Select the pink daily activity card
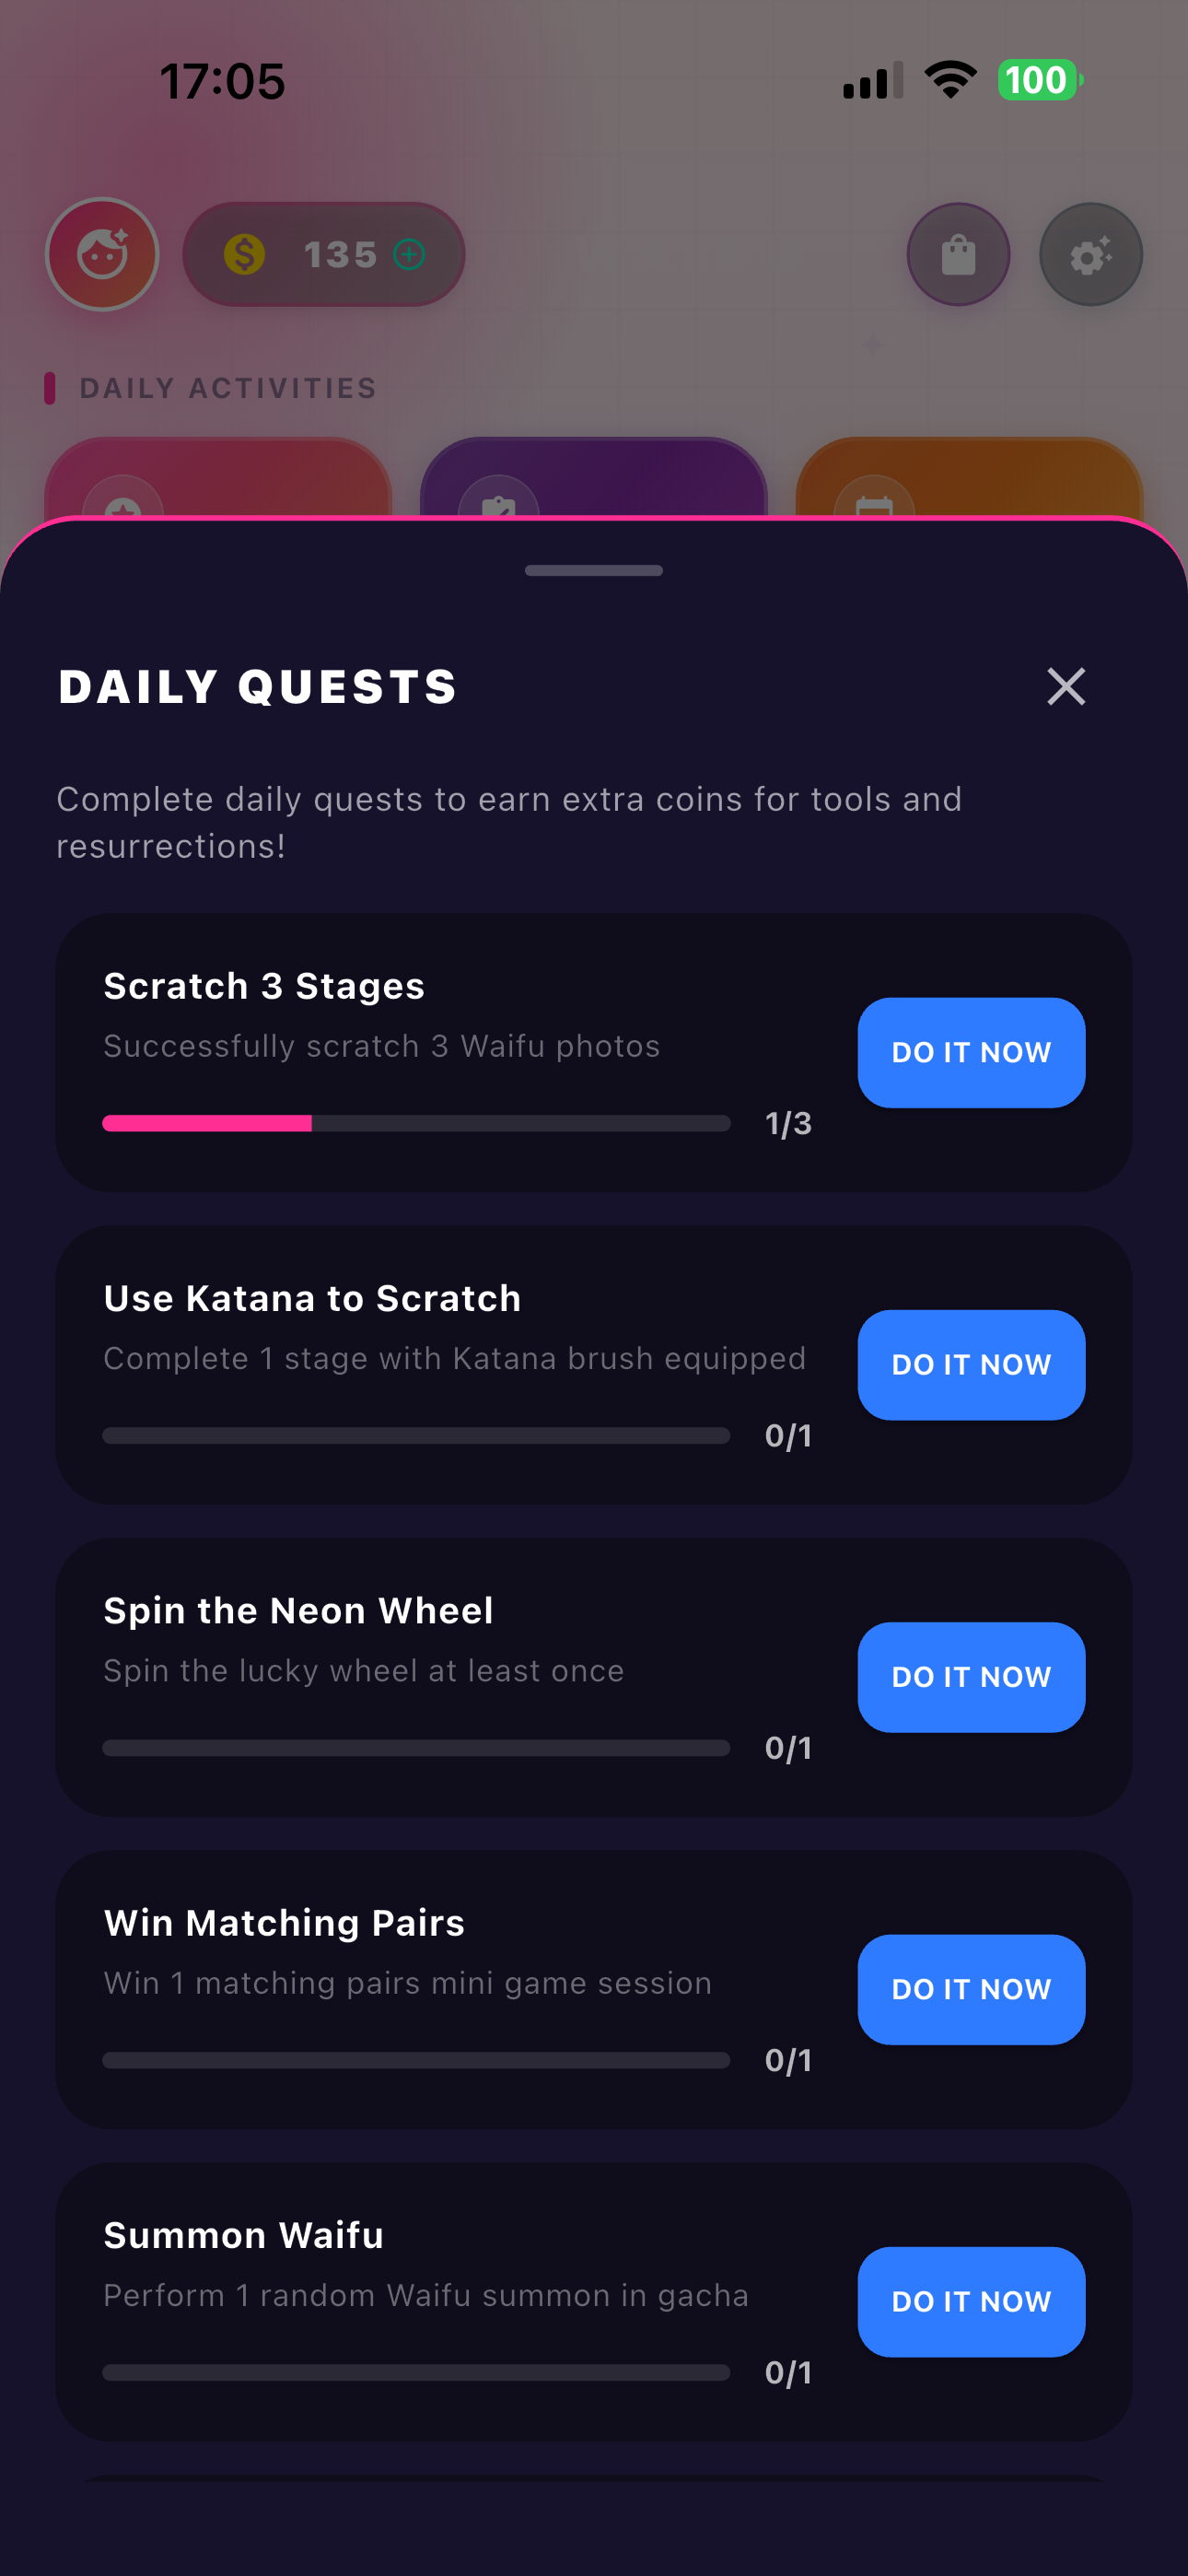 218,477
